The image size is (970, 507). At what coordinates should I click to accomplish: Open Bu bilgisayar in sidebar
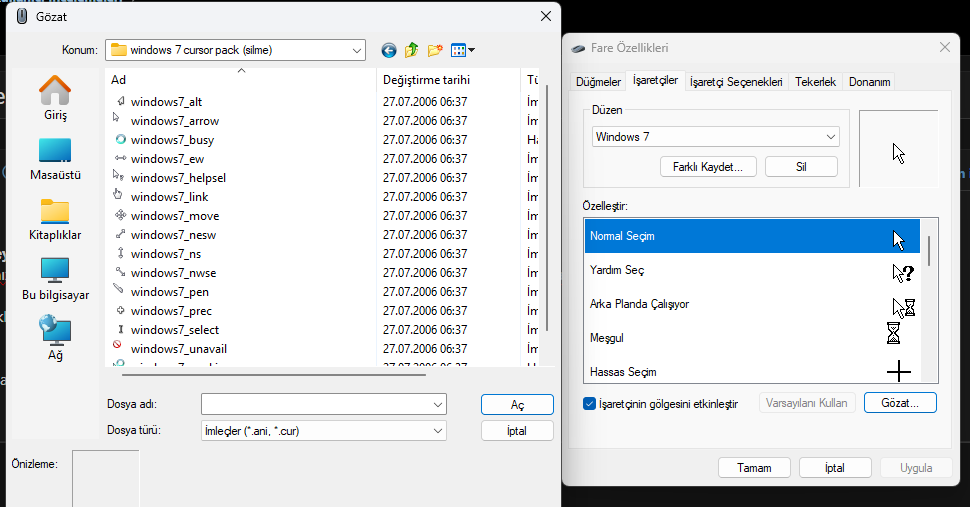point(55,279)
